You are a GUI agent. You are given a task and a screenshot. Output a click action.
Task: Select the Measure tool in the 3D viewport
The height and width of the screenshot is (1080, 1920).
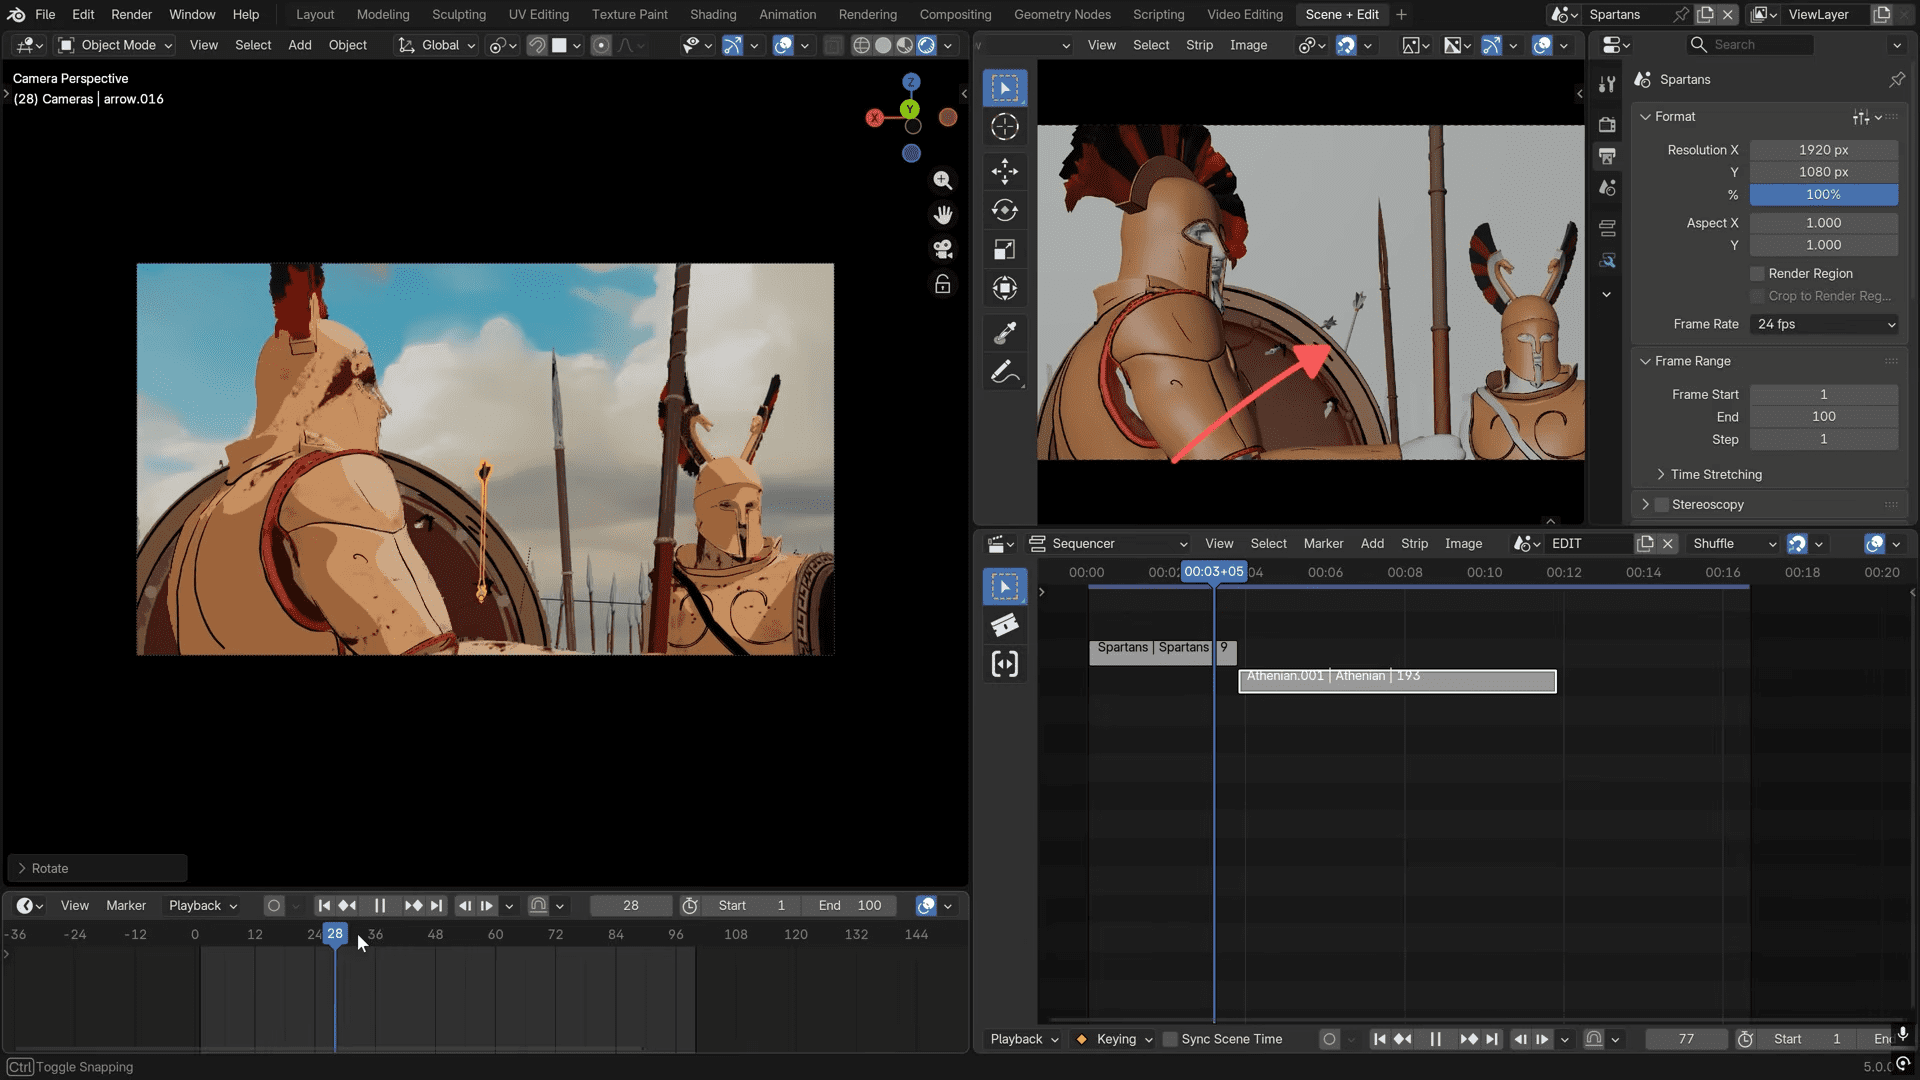tap(1004, 333)
